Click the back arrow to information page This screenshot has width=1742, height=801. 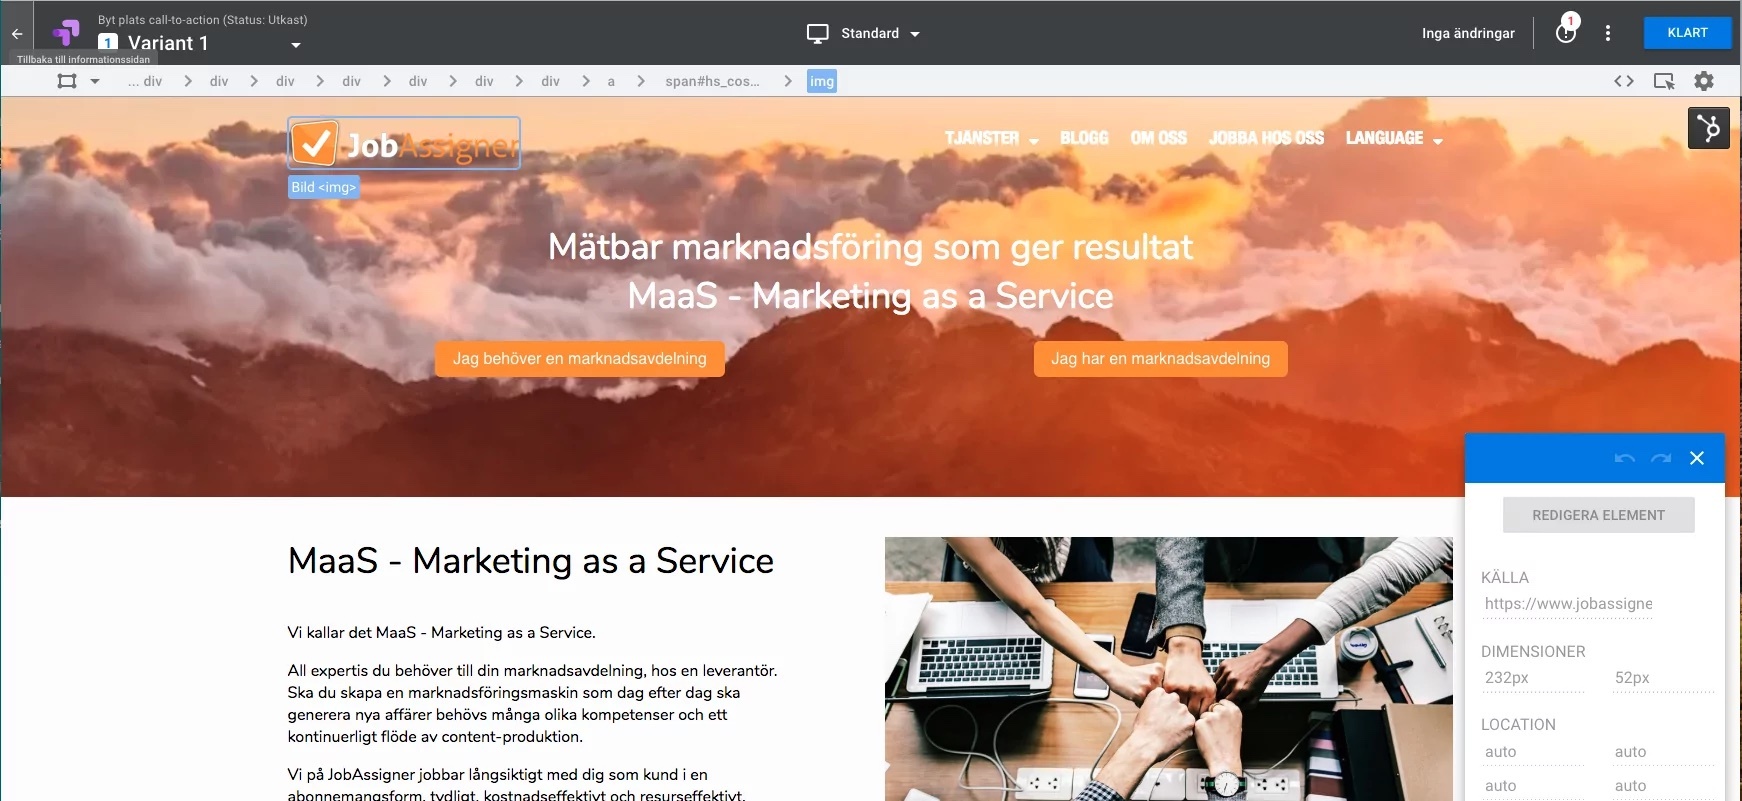[17, 34]
